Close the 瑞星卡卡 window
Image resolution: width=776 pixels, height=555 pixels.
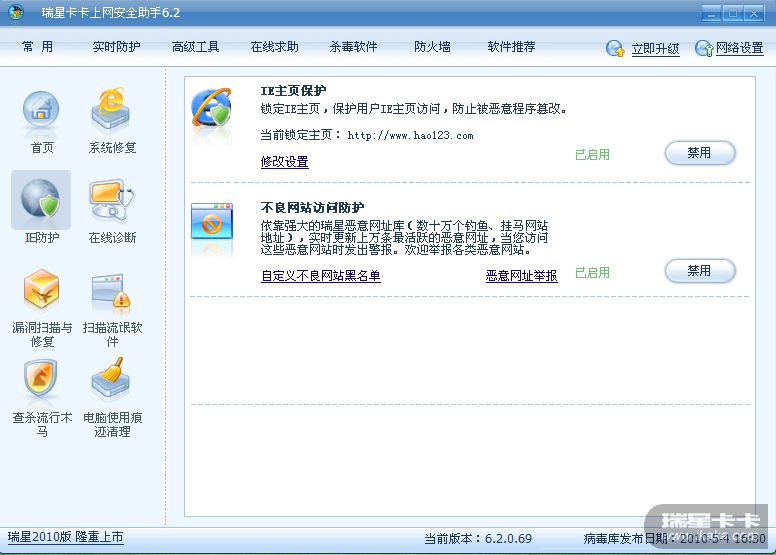click(x=754, y=13)
